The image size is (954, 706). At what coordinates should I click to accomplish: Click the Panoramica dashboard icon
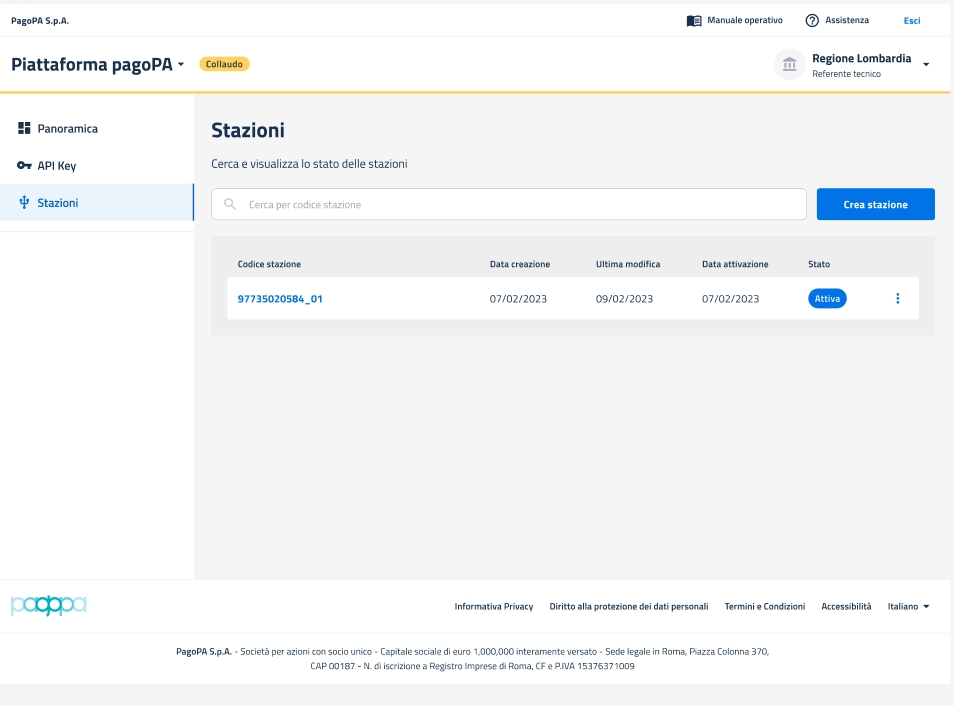[25, 129]
